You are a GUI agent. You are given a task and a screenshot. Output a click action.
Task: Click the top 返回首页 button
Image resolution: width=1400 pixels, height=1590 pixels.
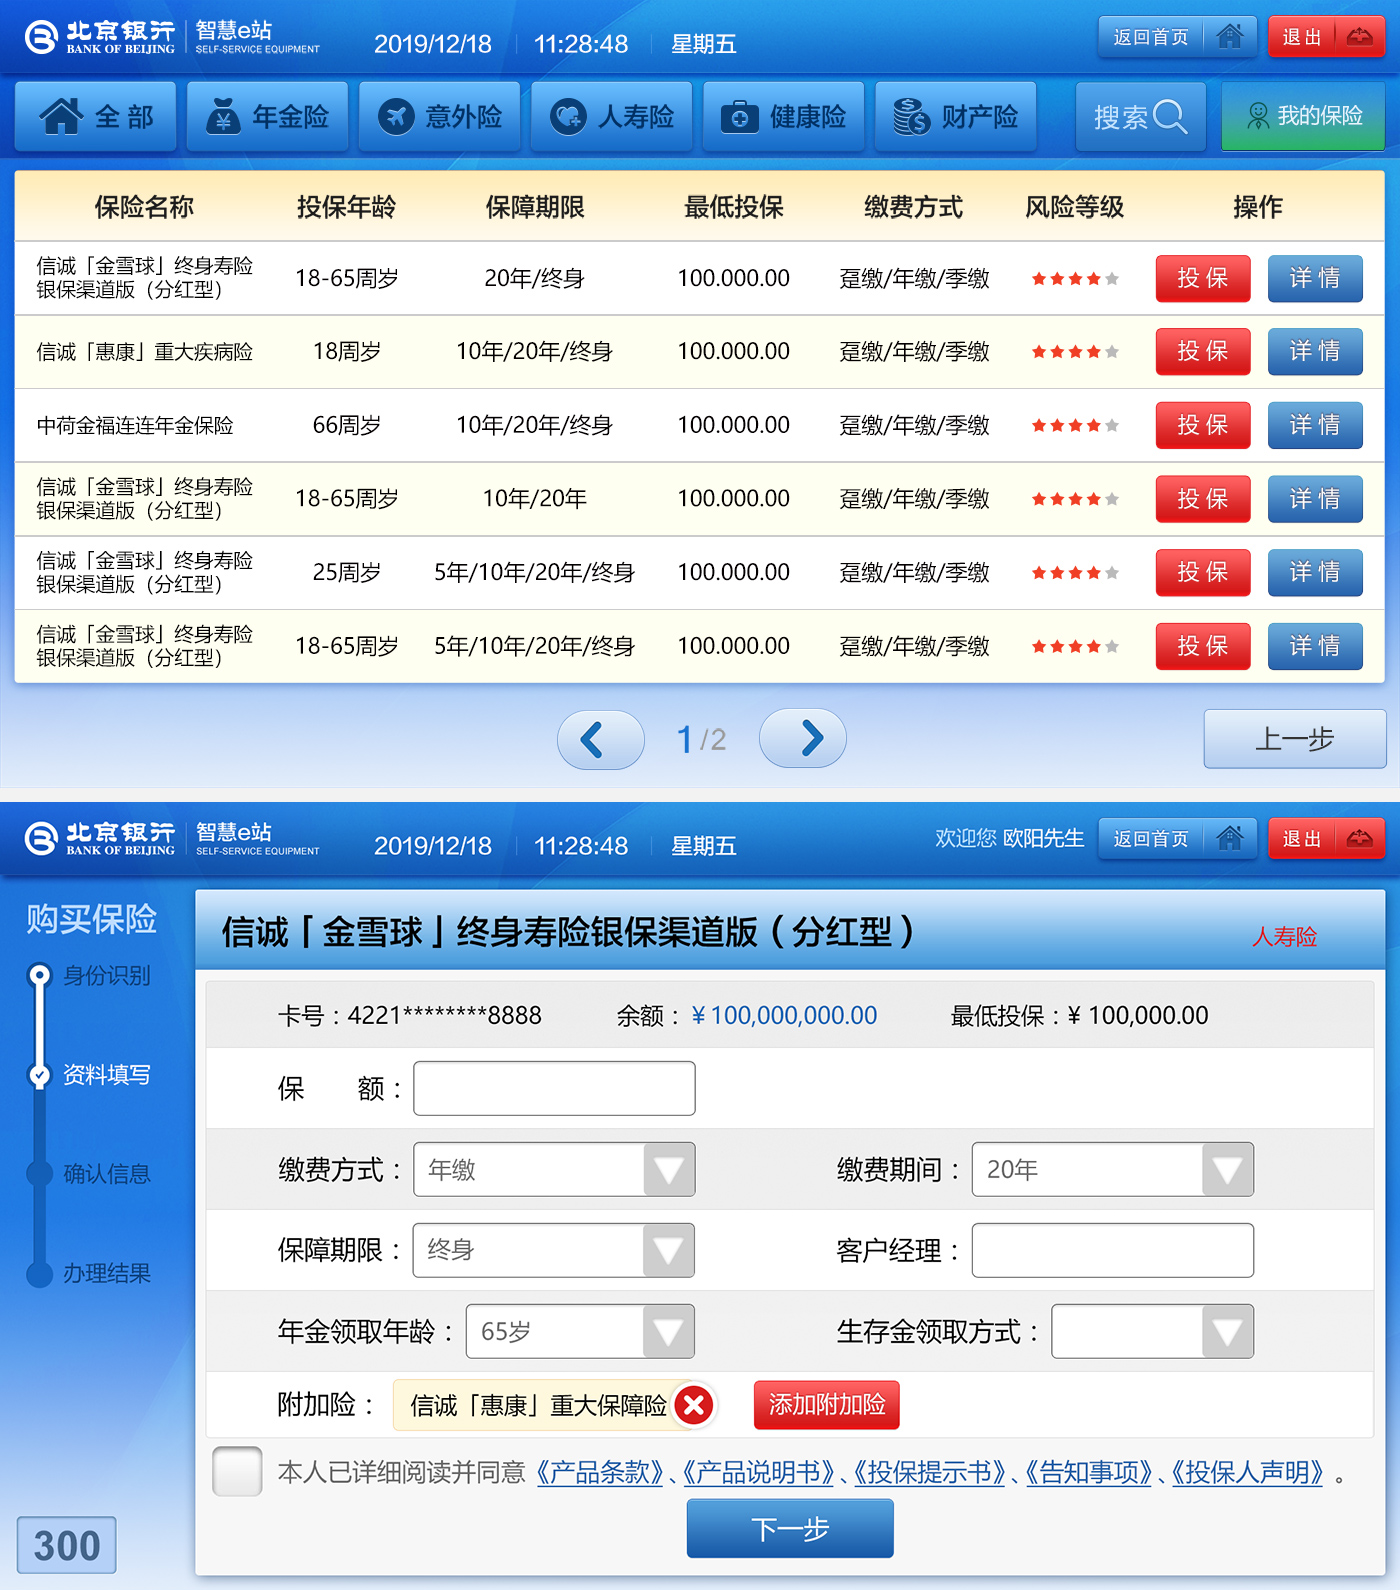click(1178, 37)
